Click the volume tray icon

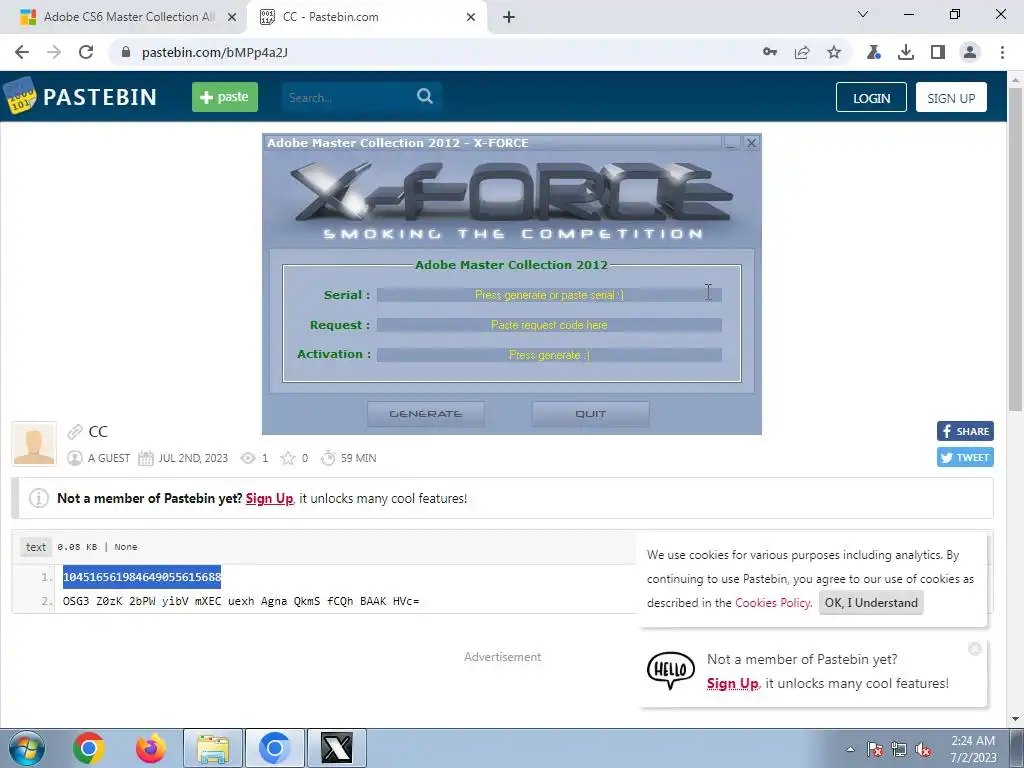(x=923, y=749)
